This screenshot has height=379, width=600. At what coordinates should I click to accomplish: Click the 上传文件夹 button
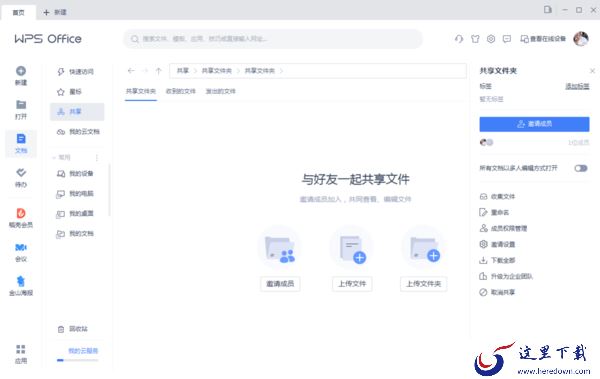(424, 284)
